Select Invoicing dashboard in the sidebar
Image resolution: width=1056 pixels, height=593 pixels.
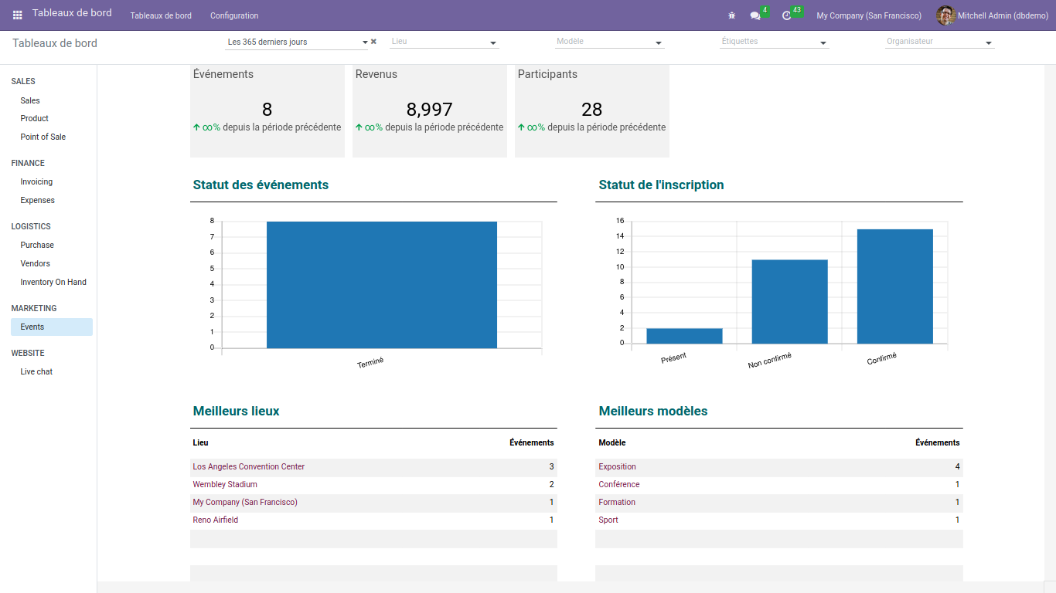point(37,182)
